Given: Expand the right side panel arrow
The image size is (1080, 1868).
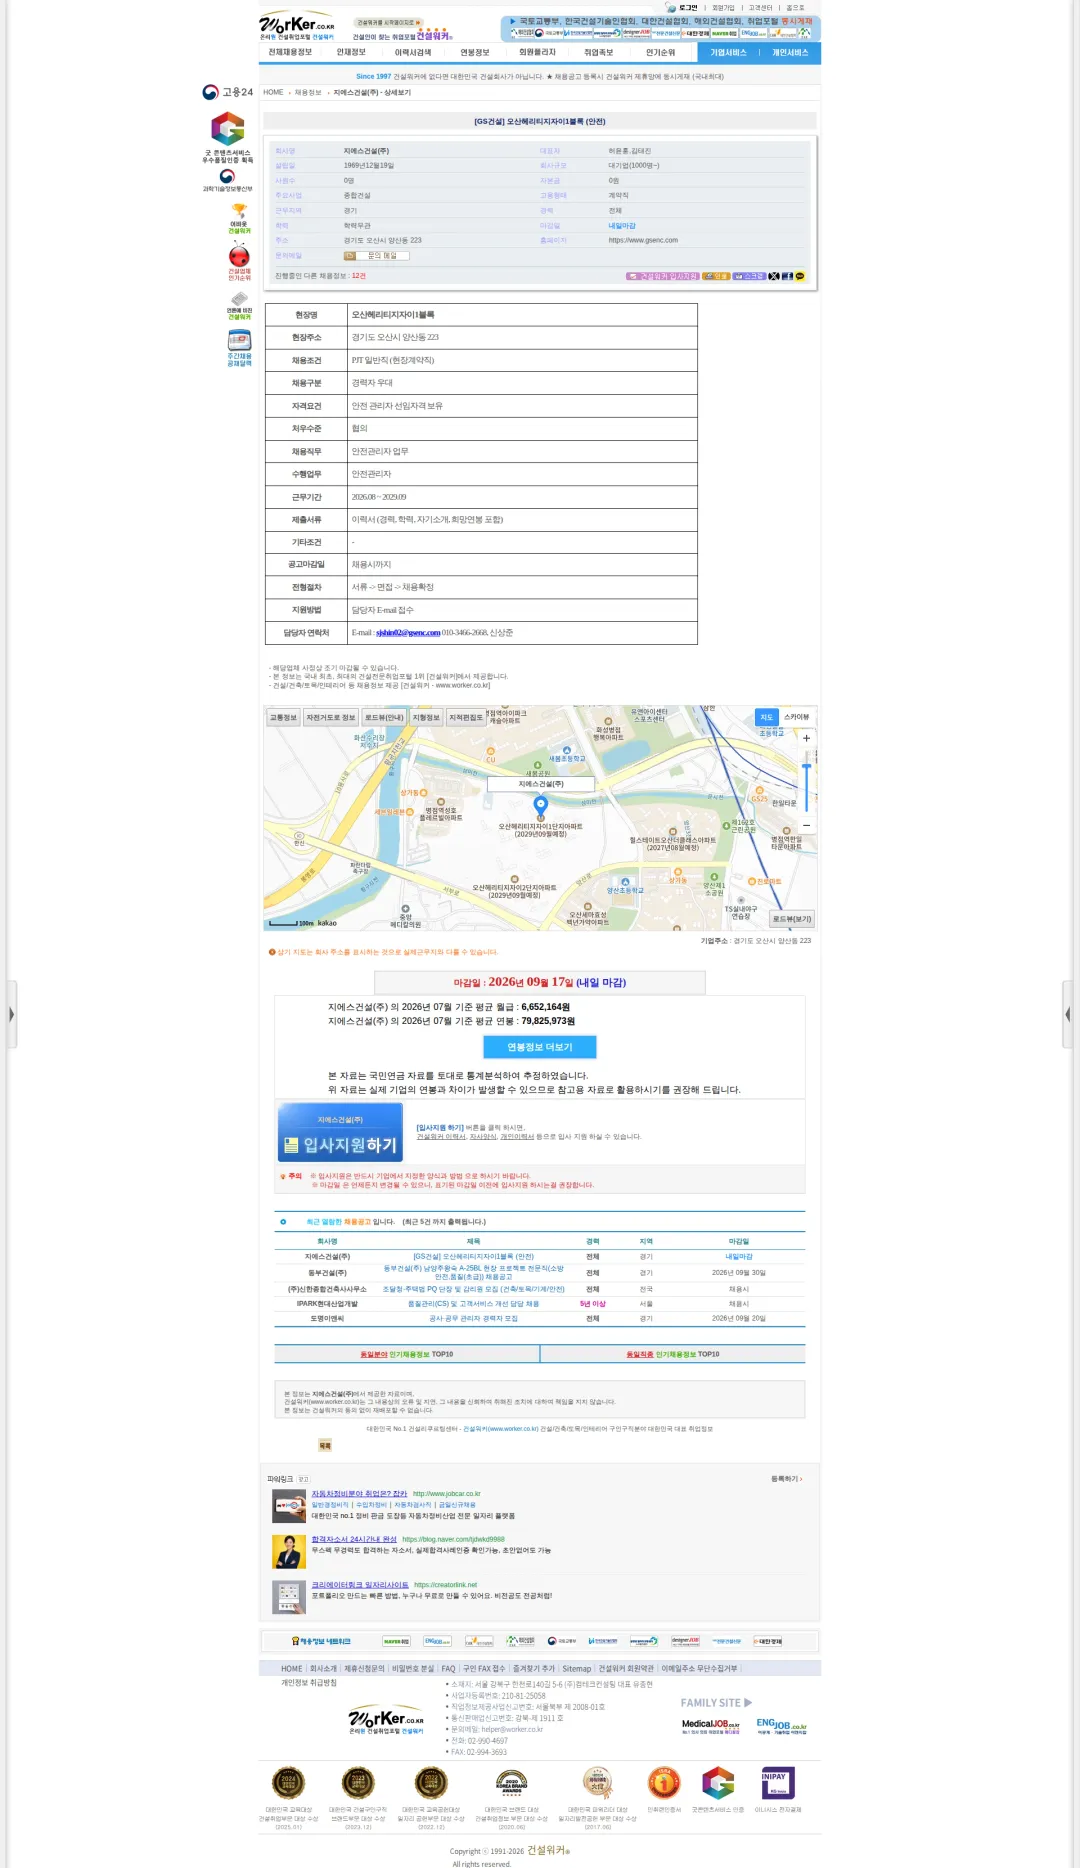Looking at the screenshot, I should point(1068,1014).
